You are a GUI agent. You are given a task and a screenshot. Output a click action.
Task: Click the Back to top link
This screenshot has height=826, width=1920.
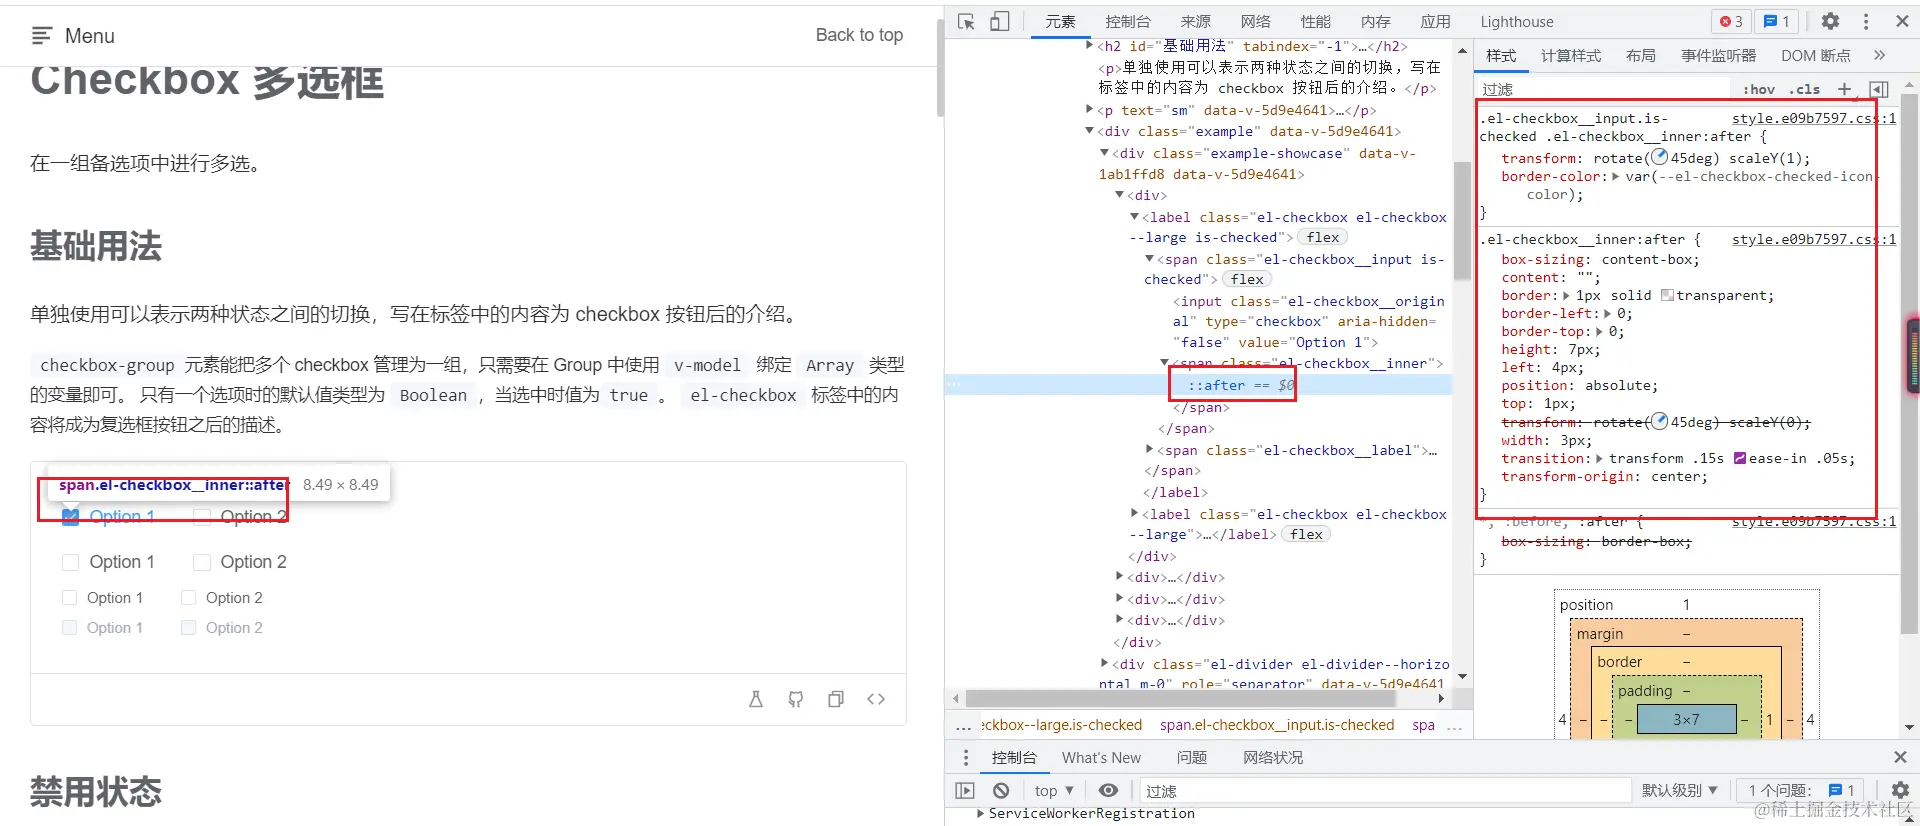(859, 35)
